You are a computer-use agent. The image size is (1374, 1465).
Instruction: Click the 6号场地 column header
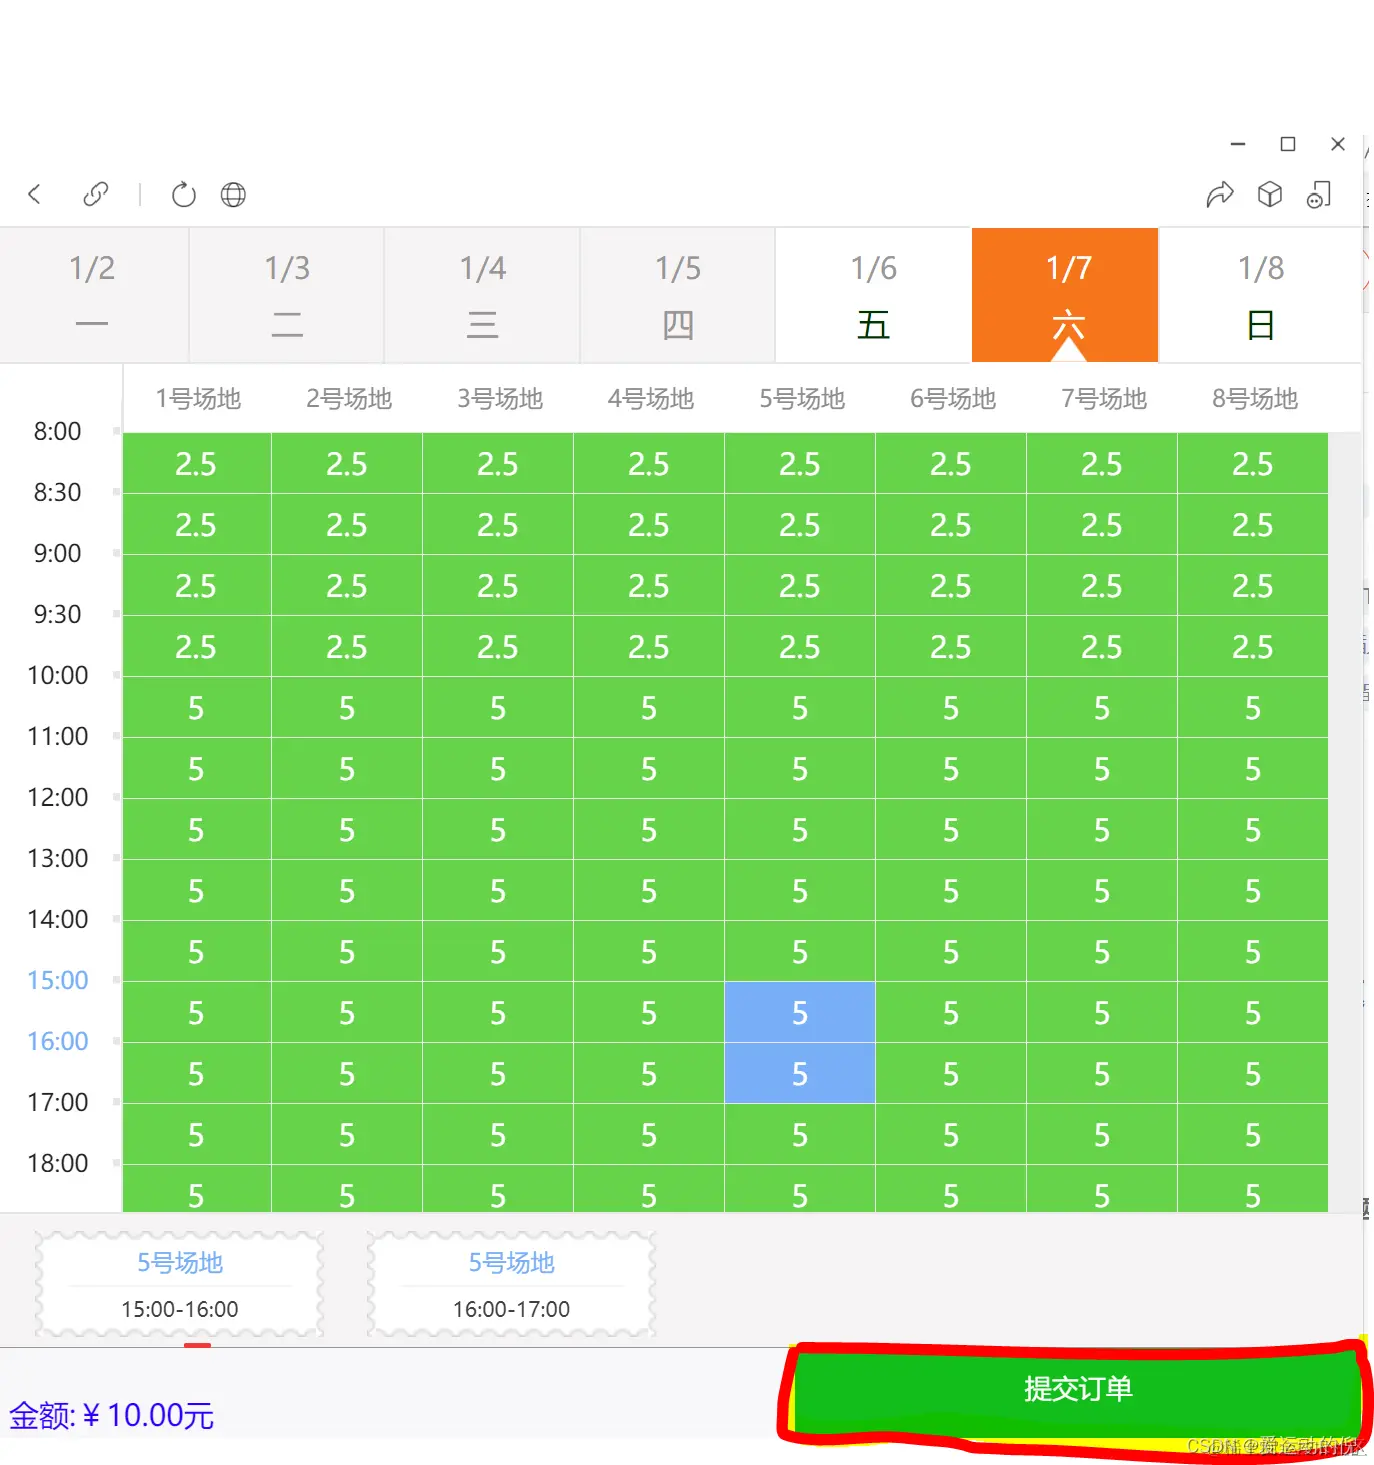953,399
